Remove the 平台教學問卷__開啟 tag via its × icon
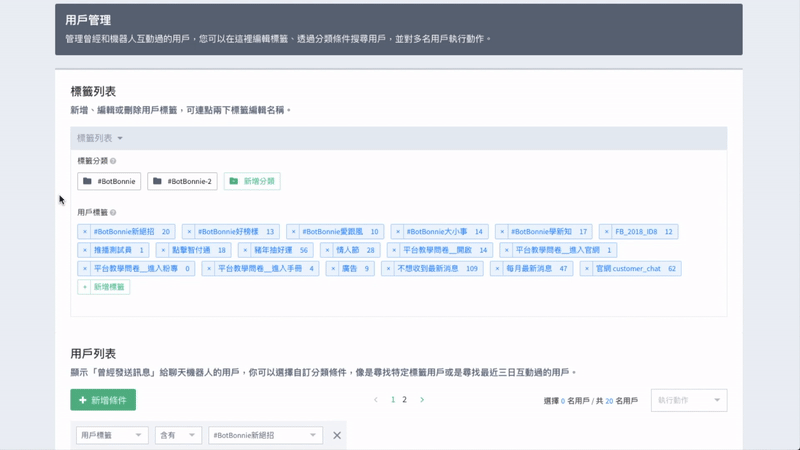Image resolution: width=800 pixels, height=450 pixels. point(394,250)
